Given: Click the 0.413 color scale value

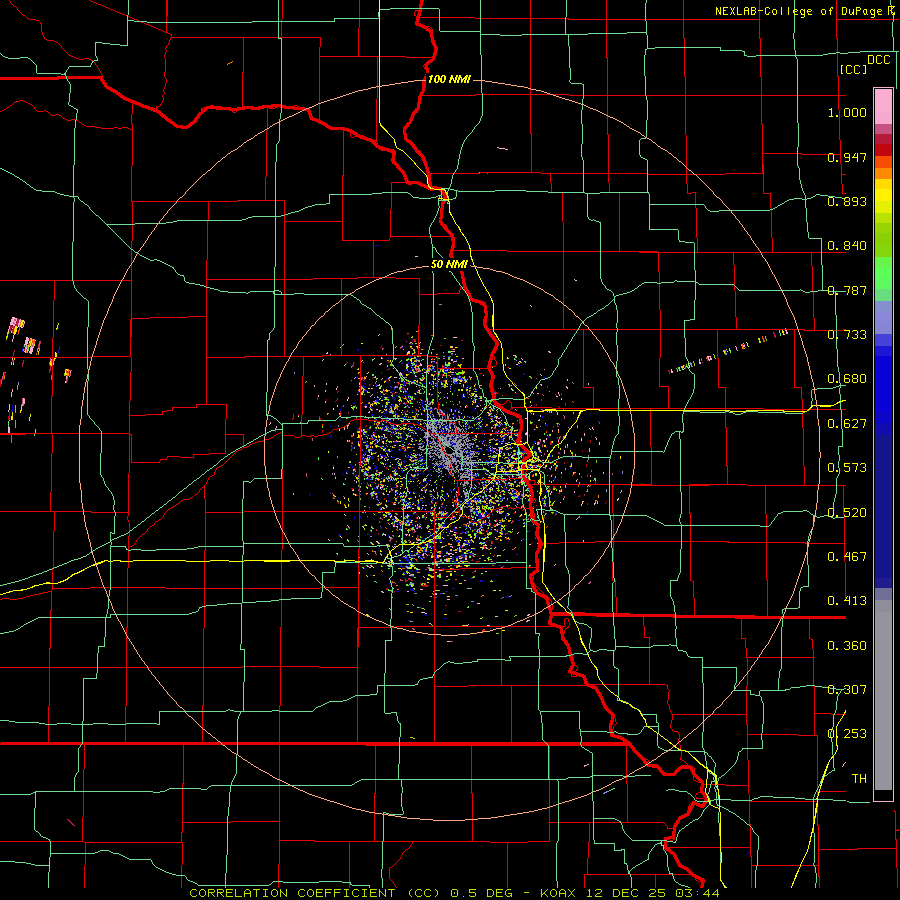Looking at the screenshot, I should point(847,601).
